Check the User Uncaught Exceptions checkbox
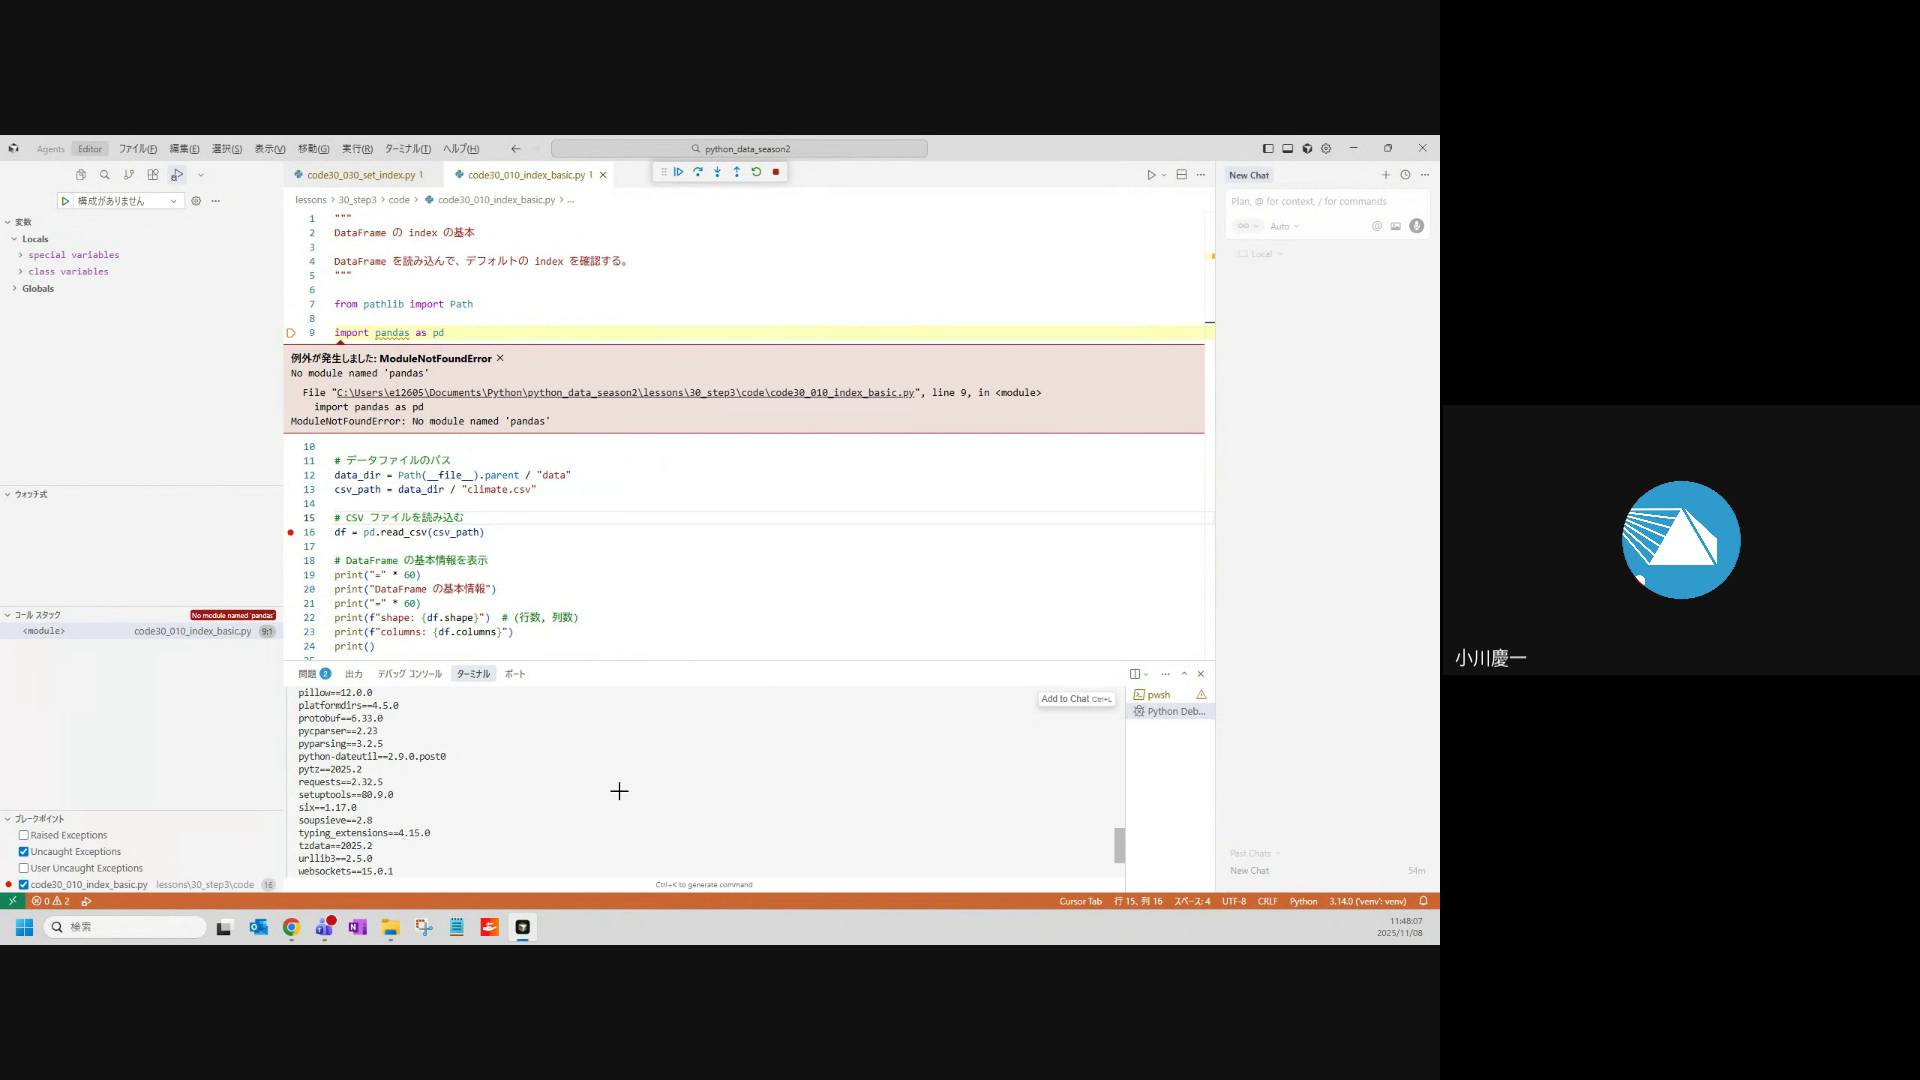Screen dimensions: 1920x1080 point(23,868)
